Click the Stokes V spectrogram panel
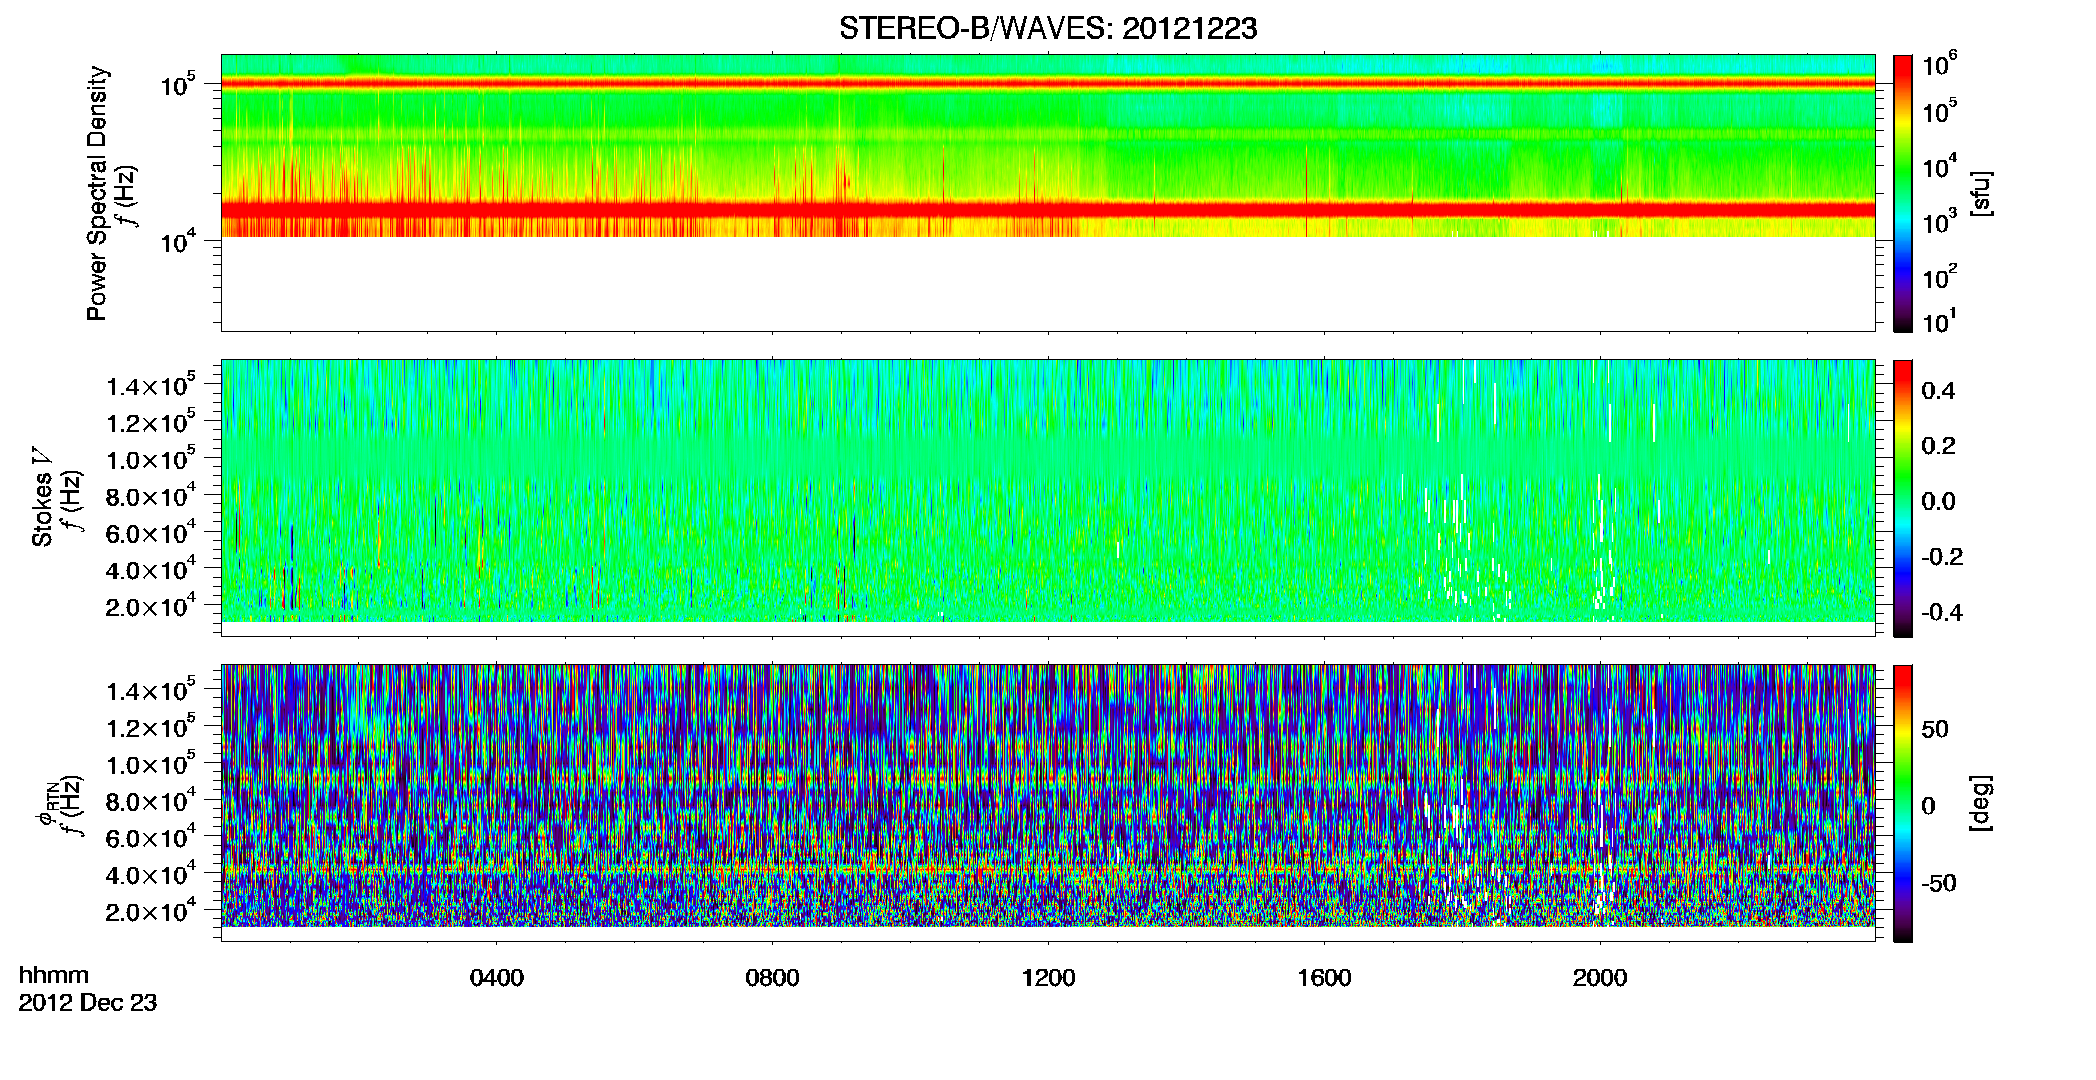Image resolution: width=2096 pixels, height=1080 pixels. 1048,498
